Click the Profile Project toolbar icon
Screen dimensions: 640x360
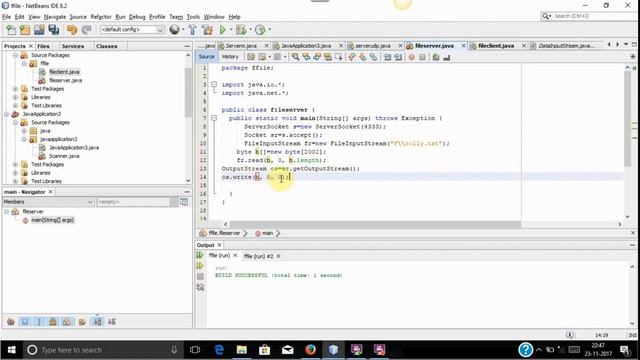click(x=260, y=30)
